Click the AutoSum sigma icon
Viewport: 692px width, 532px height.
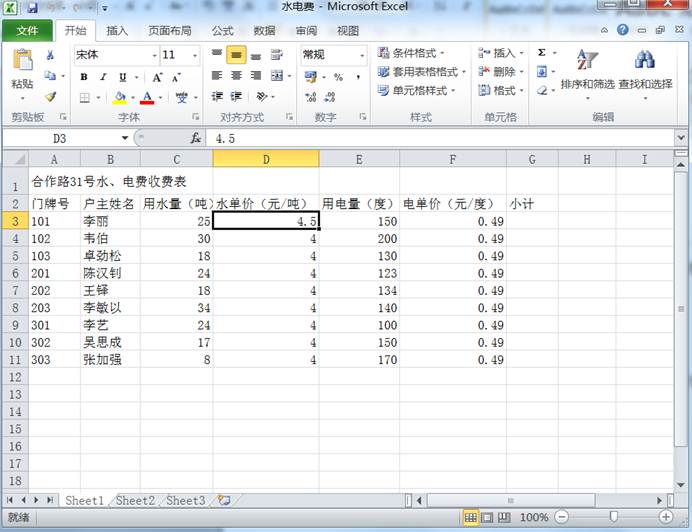tap(542, 53)
